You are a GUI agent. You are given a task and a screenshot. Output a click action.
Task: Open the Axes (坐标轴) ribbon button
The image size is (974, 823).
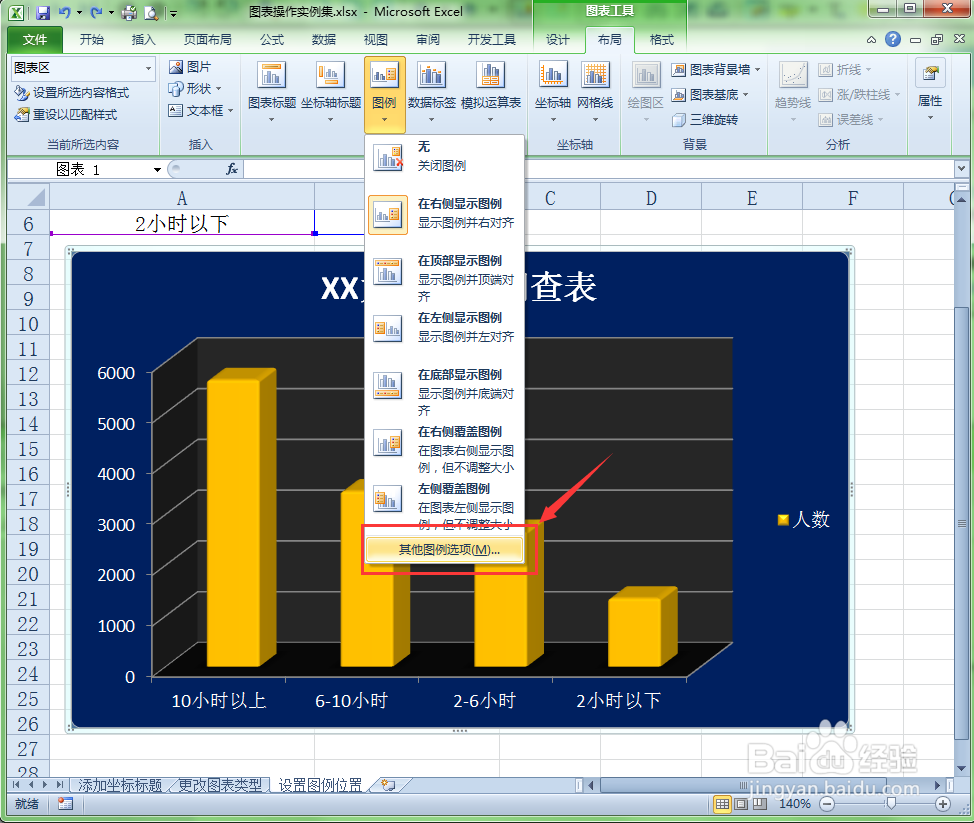[553, 92]
